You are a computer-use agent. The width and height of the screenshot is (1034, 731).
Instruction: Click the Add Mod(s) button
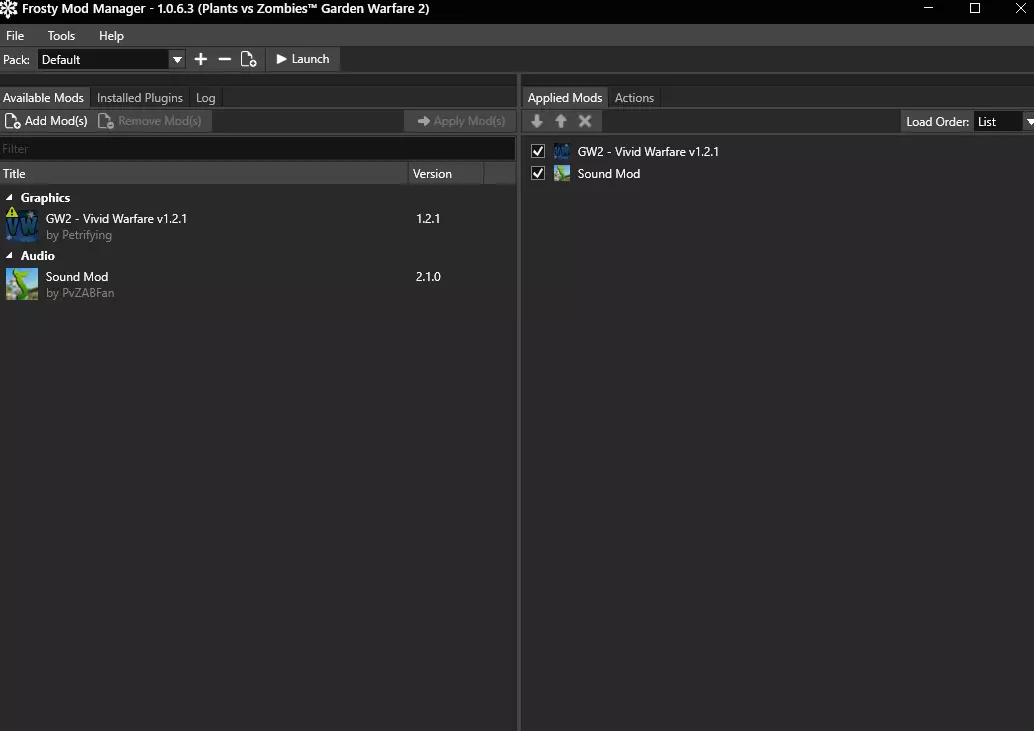pos(46,121)
